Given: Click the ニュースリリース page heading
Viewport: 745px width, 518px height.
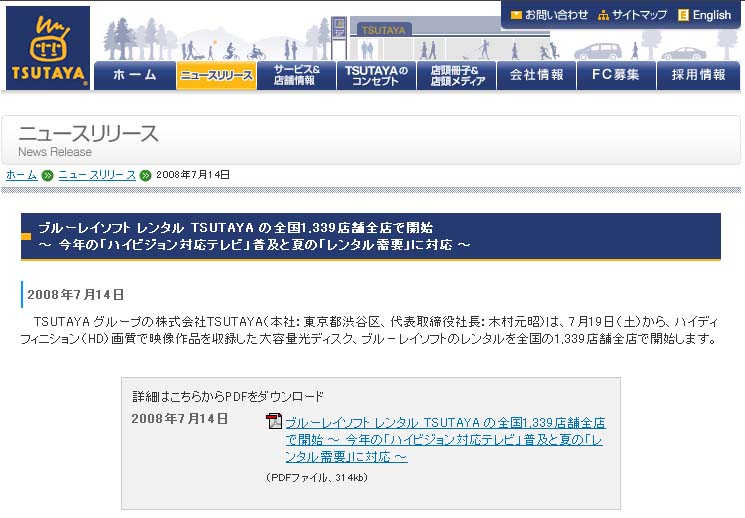Looking at the screenshot, I should (x=88, y=133).
